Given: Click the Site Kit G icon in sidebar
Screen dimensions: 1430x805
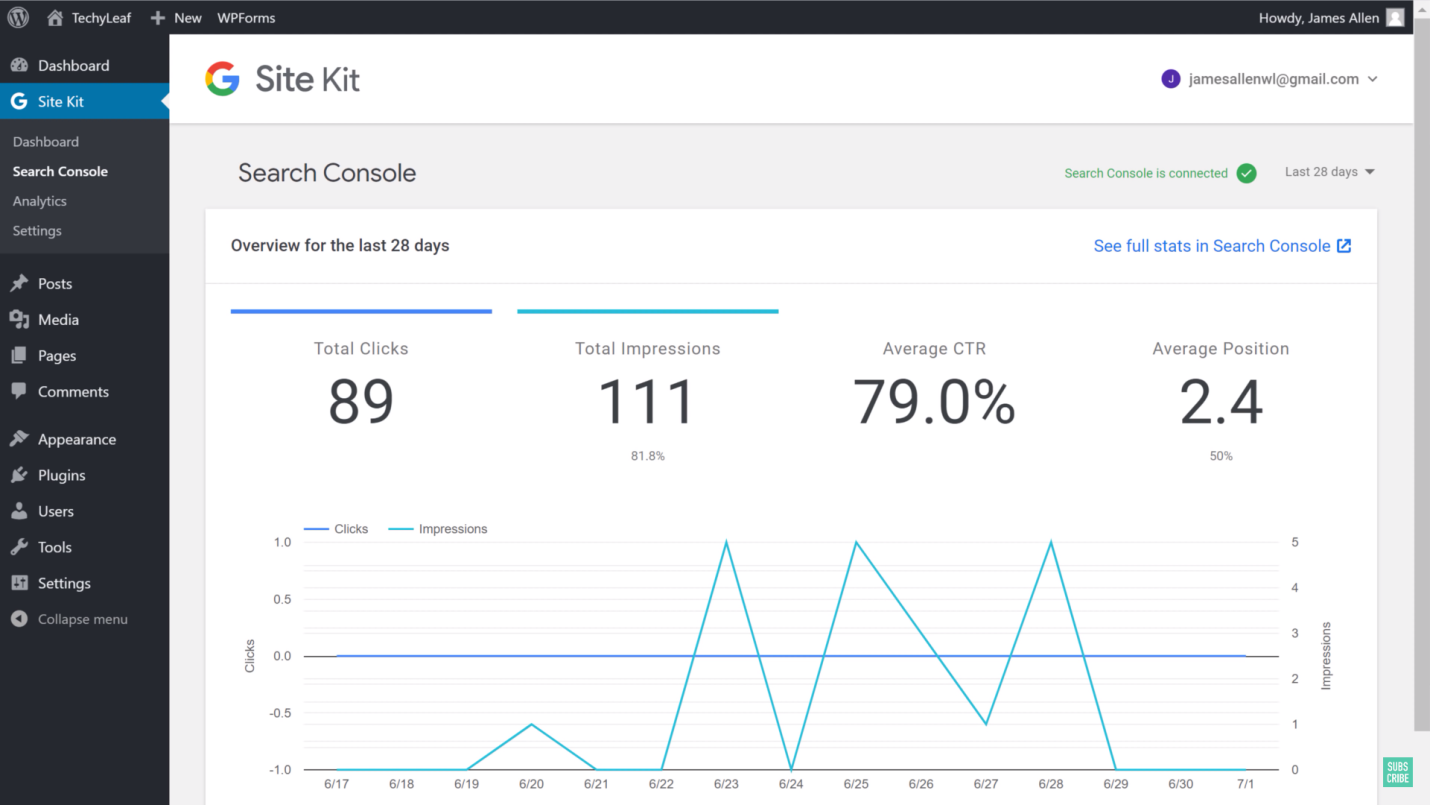Looking at the screenshot, I should 19,101.
